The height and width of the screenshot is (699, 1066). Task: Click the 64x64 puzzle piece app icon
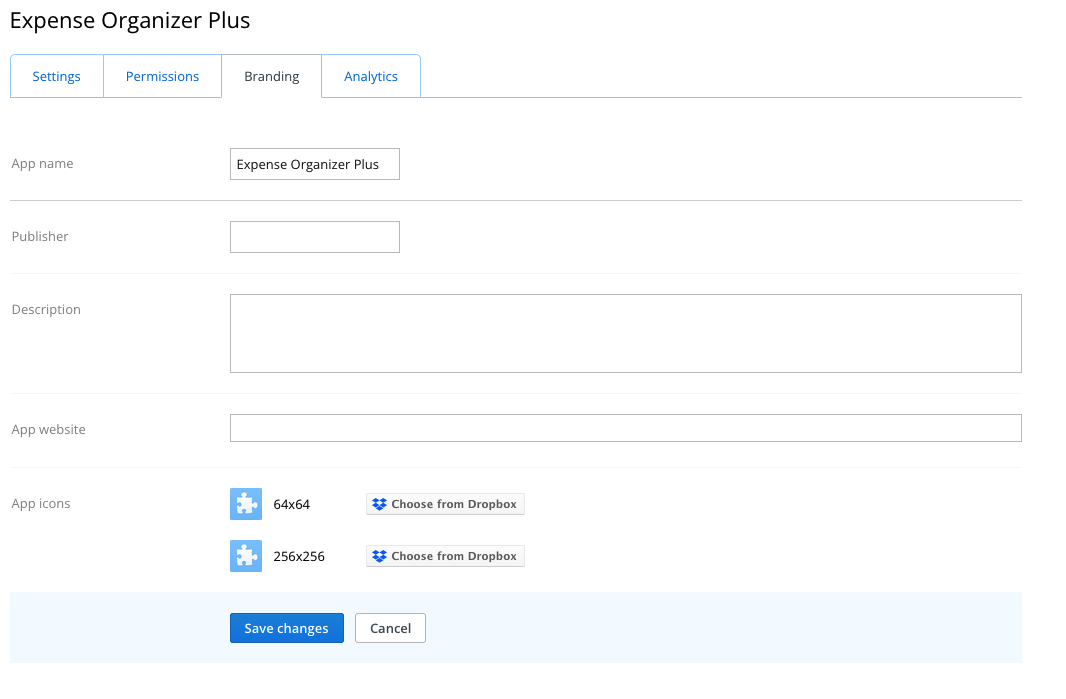click(x=246, y=504)
